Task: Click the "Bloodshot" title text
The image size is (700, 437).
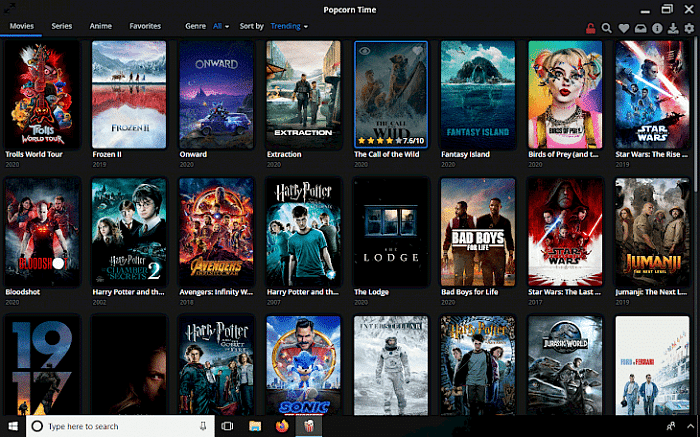Action: (x=23, y=292)
